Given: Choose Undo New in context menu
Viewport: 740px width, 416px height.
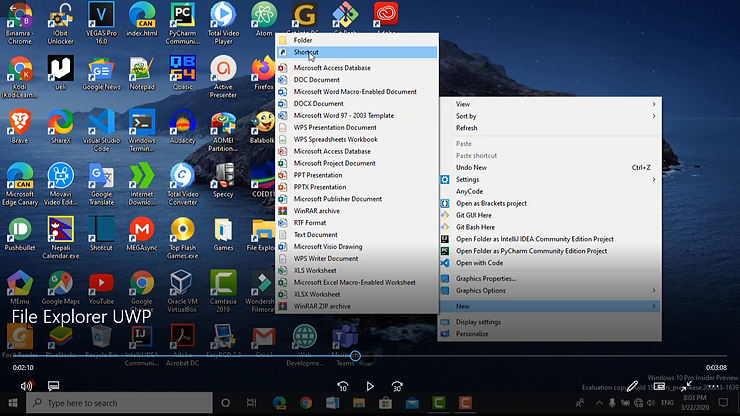Looking at the screenshot, I should pyautogui.click(x=550, y=168).
